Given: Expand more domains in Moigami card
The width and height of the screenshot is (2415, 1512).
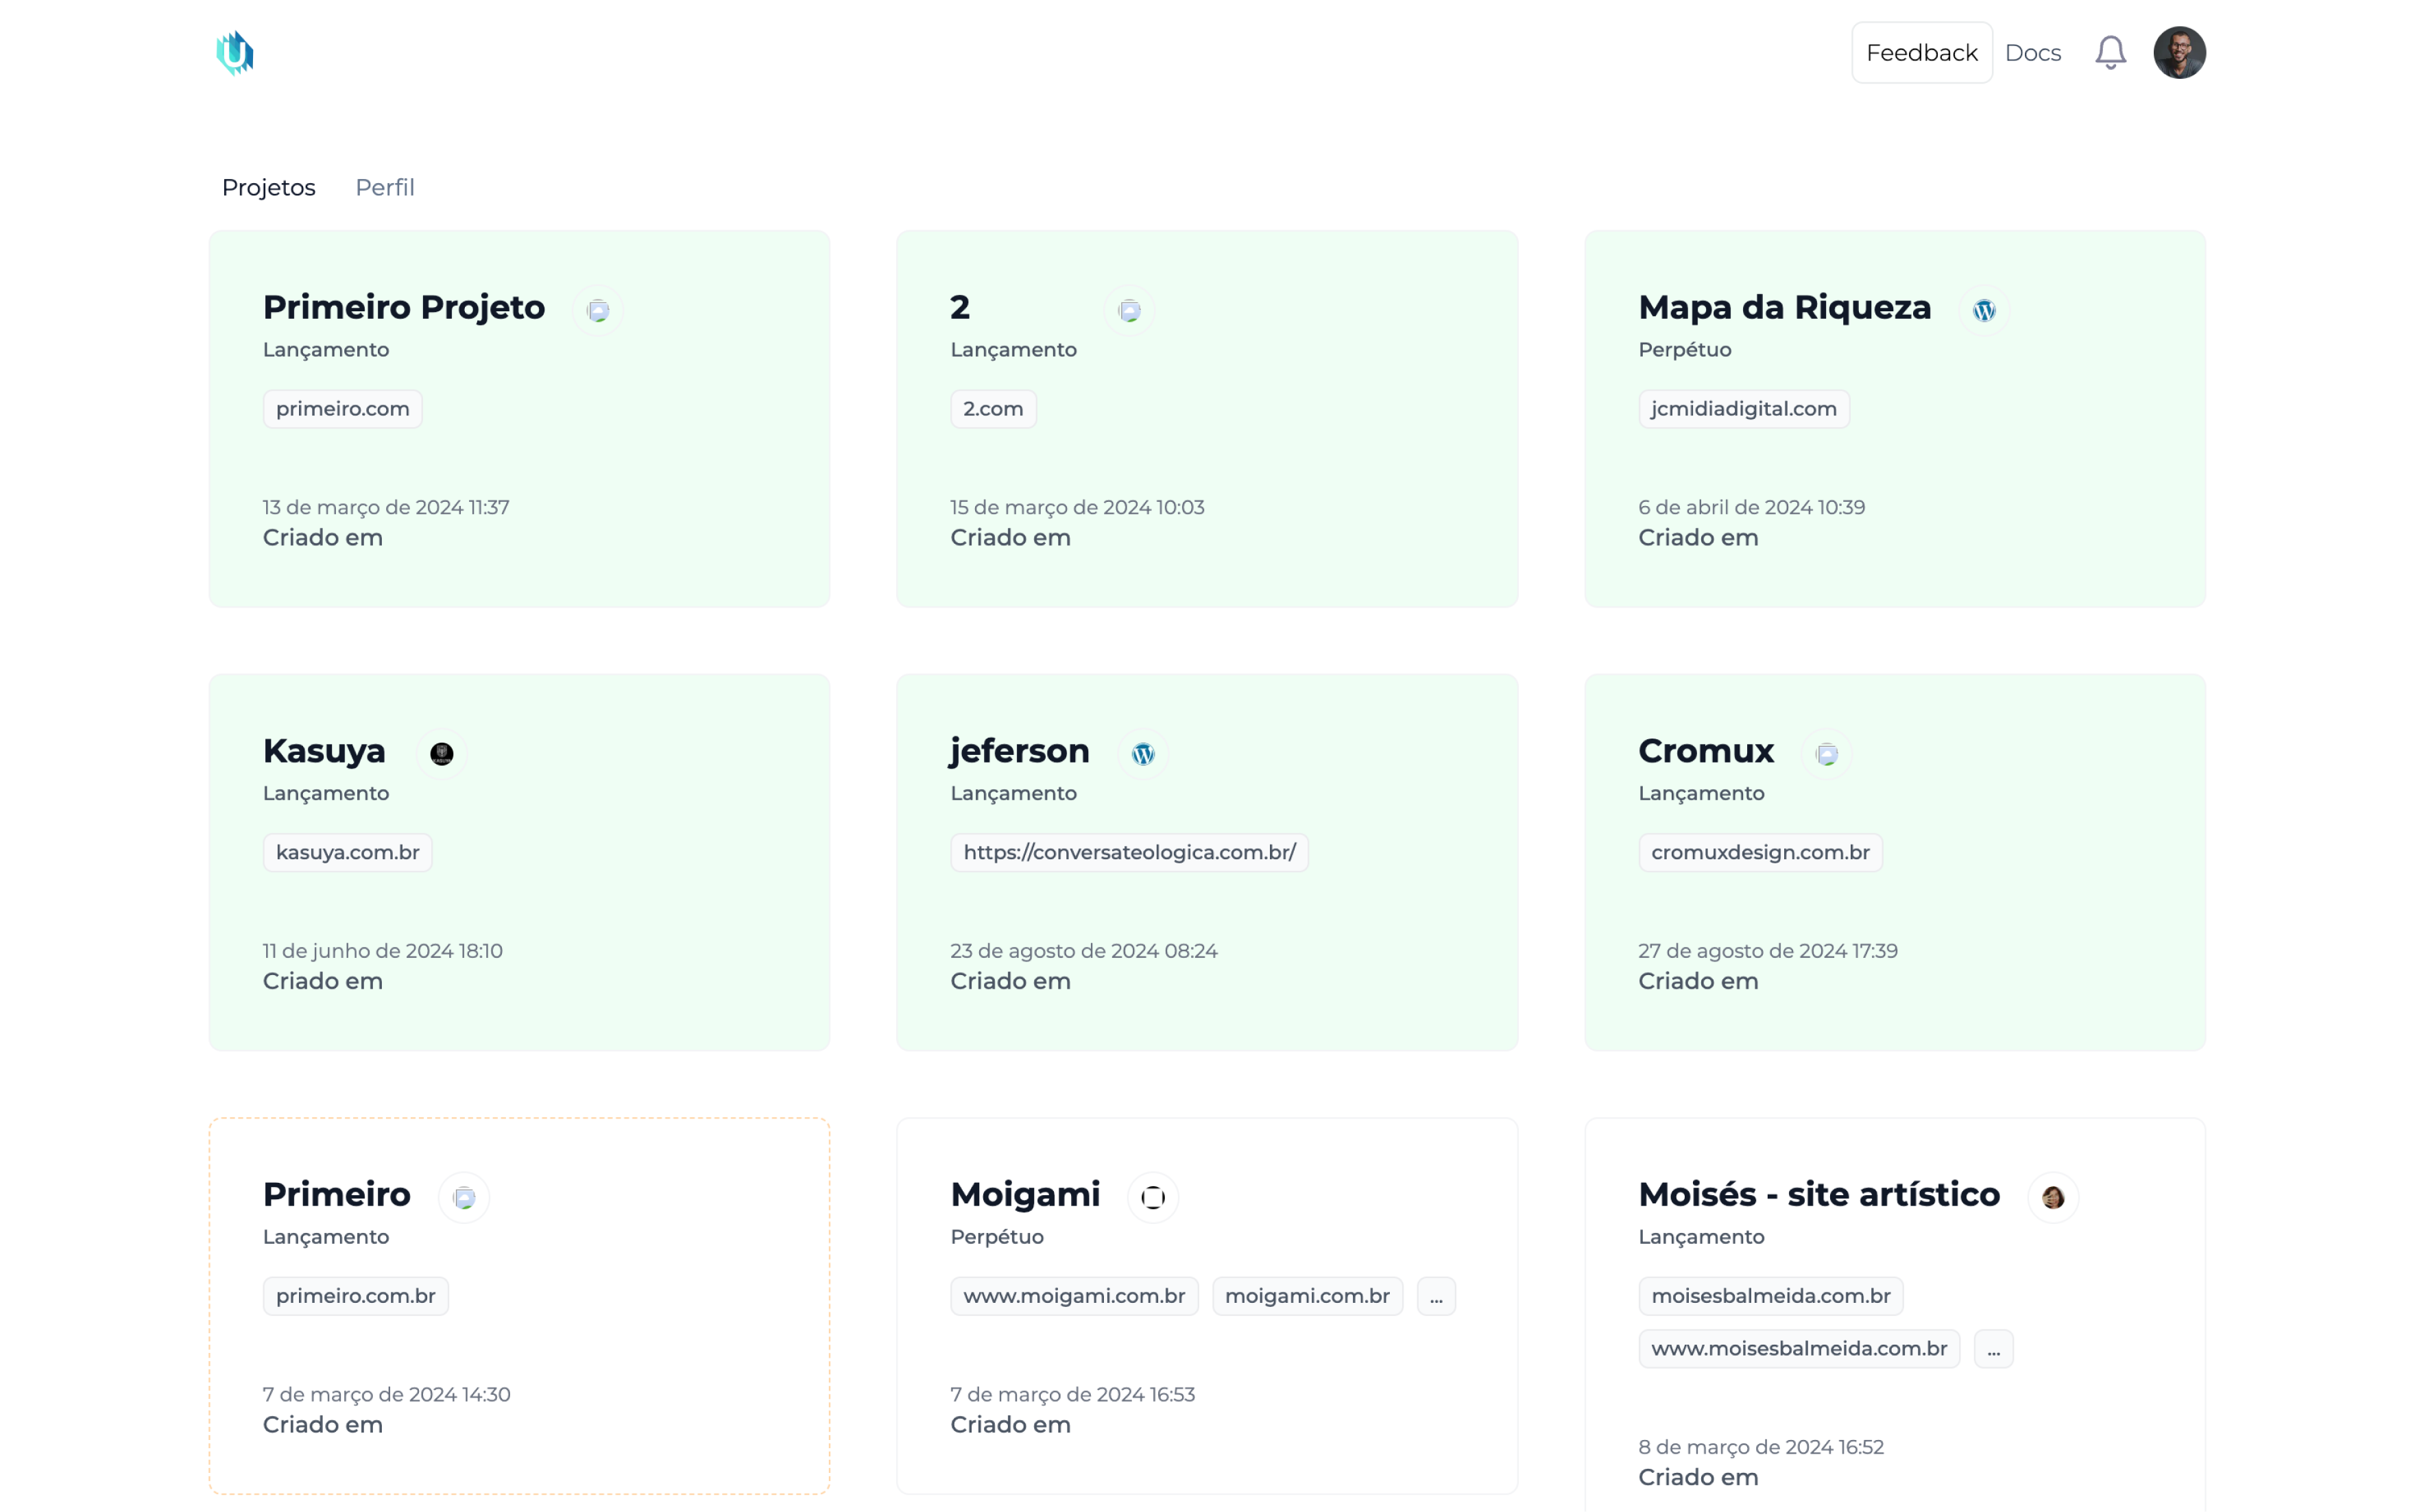Looking at the screenshot, I should click(x=1436, y=1296).
